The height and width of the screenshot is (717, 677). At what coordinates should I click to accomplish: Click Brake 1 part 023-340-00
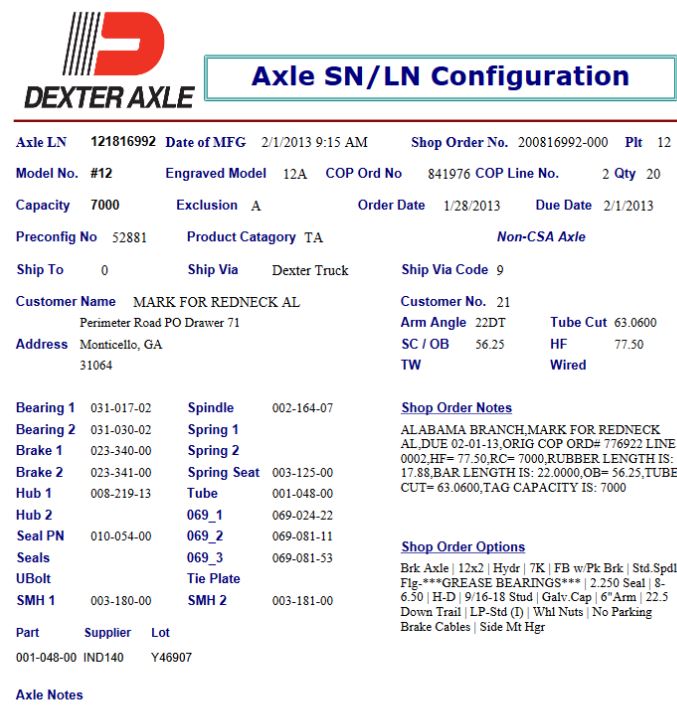point(121,451)
